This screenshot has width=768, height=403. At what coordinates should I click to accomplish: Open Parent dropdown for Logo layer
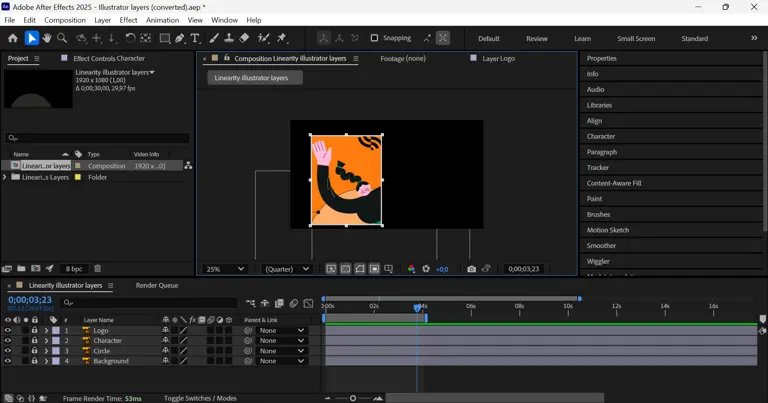[281, 331]
